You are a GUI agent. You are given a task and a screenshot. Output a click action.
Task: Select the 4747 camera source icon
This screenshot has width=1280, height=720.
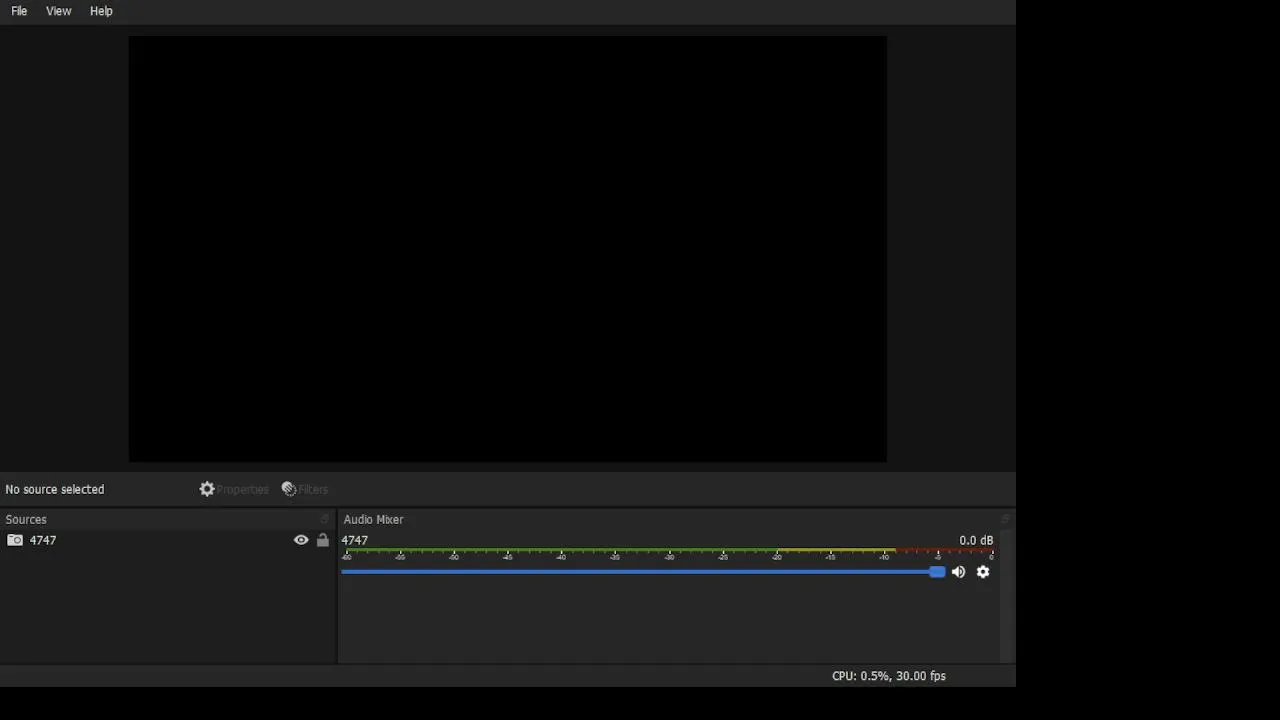[x=15, y=540]
